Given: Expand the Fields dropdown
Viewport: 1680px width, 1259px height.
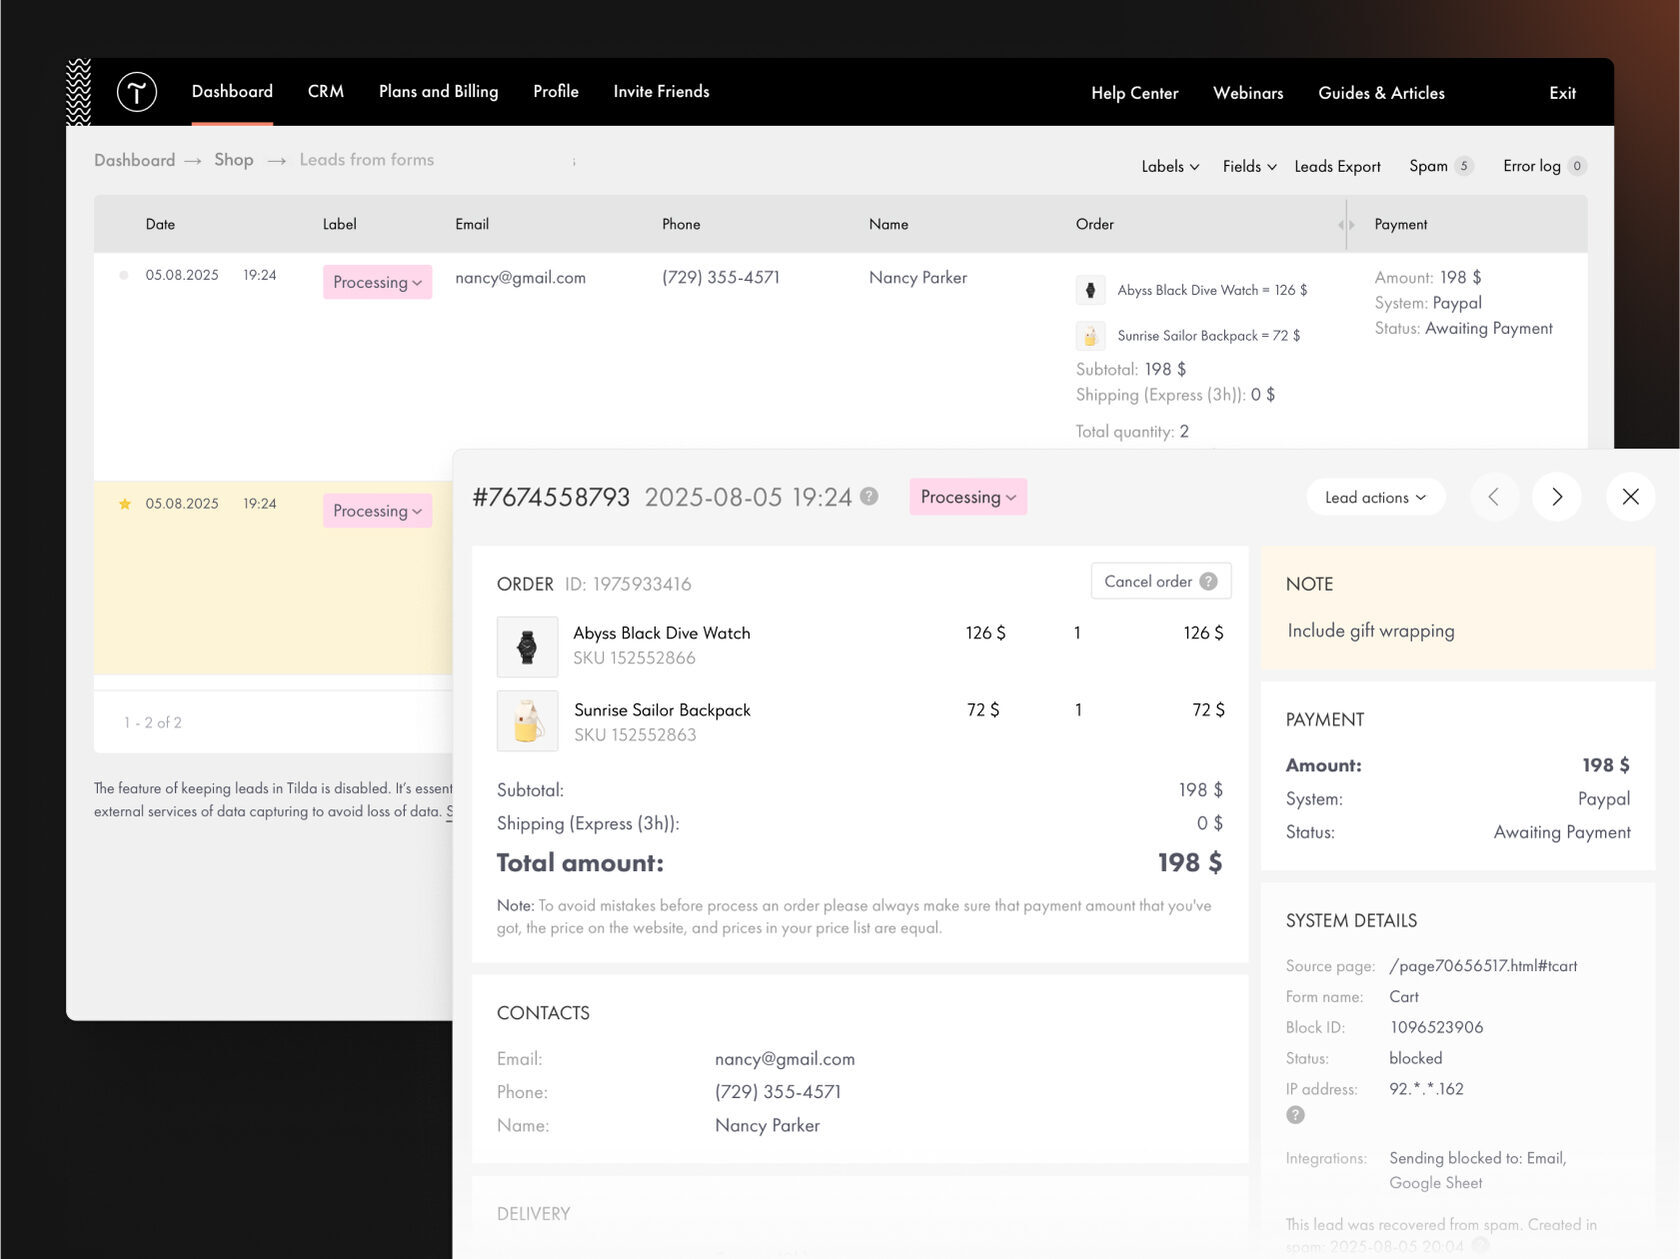Looking at the screenshot, I should [1249, 166].
